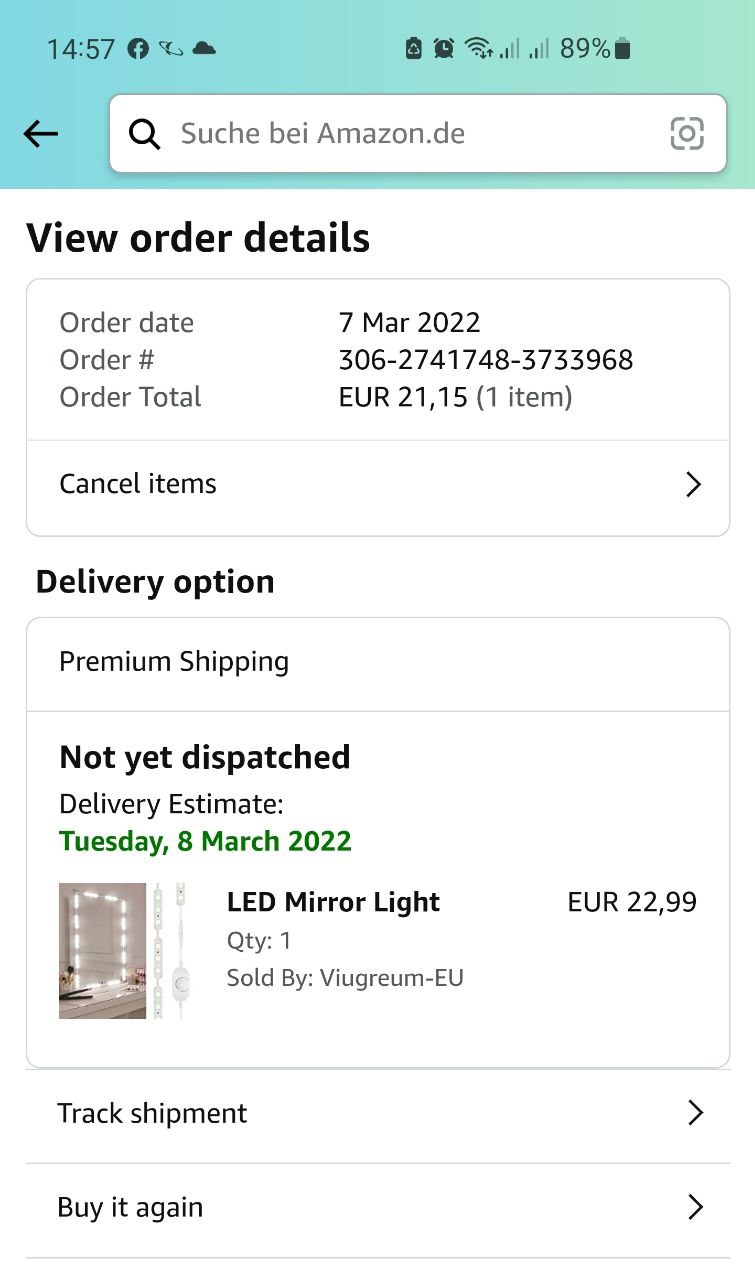
Task: Tap the battery indicator icon
Action: (622, 48)
